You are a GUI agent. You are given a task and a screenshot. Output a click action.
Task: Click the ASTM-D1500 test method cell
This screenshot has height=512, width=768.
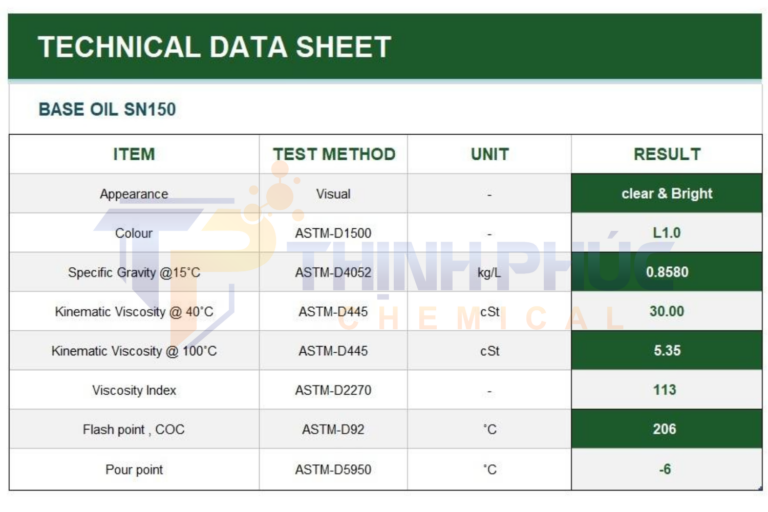[x=334, y=233]
